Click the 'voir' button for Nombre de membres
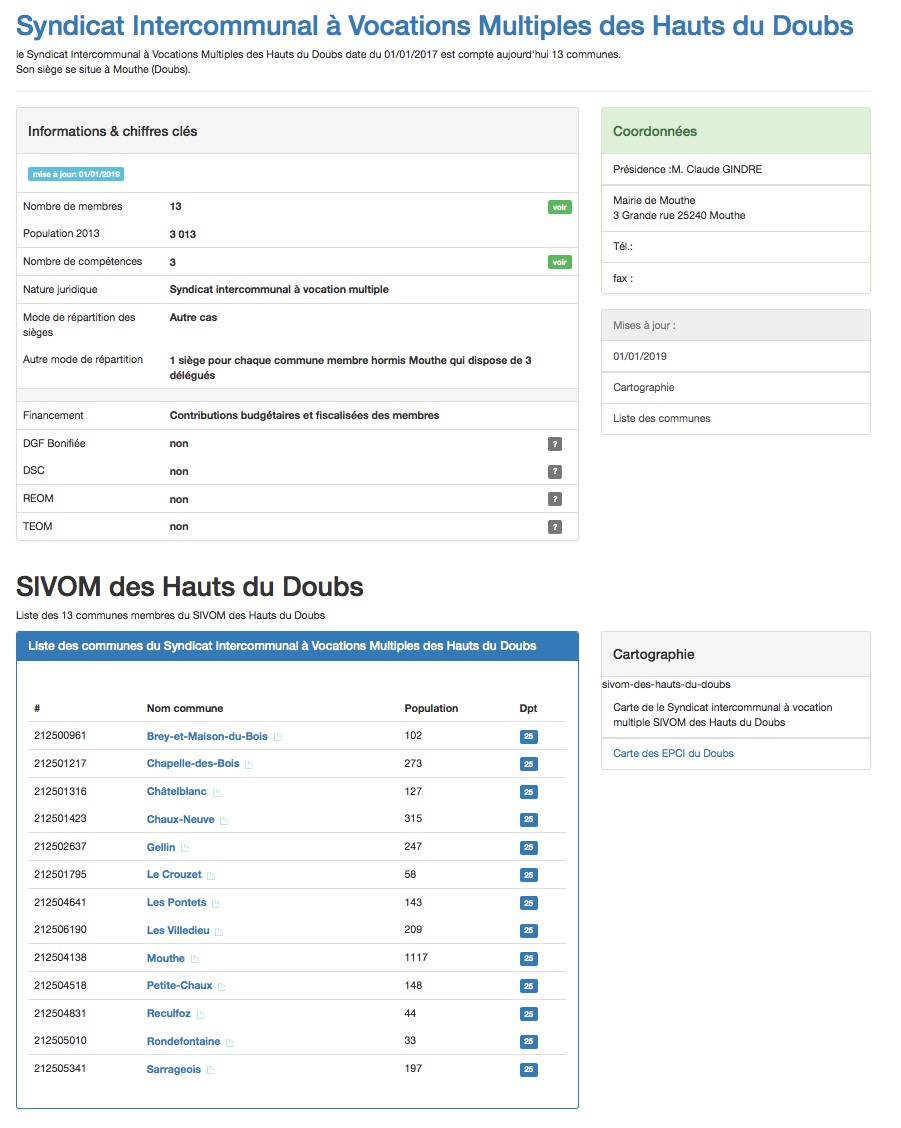Viewport: 901px width, 1128px height. (559, 207)
